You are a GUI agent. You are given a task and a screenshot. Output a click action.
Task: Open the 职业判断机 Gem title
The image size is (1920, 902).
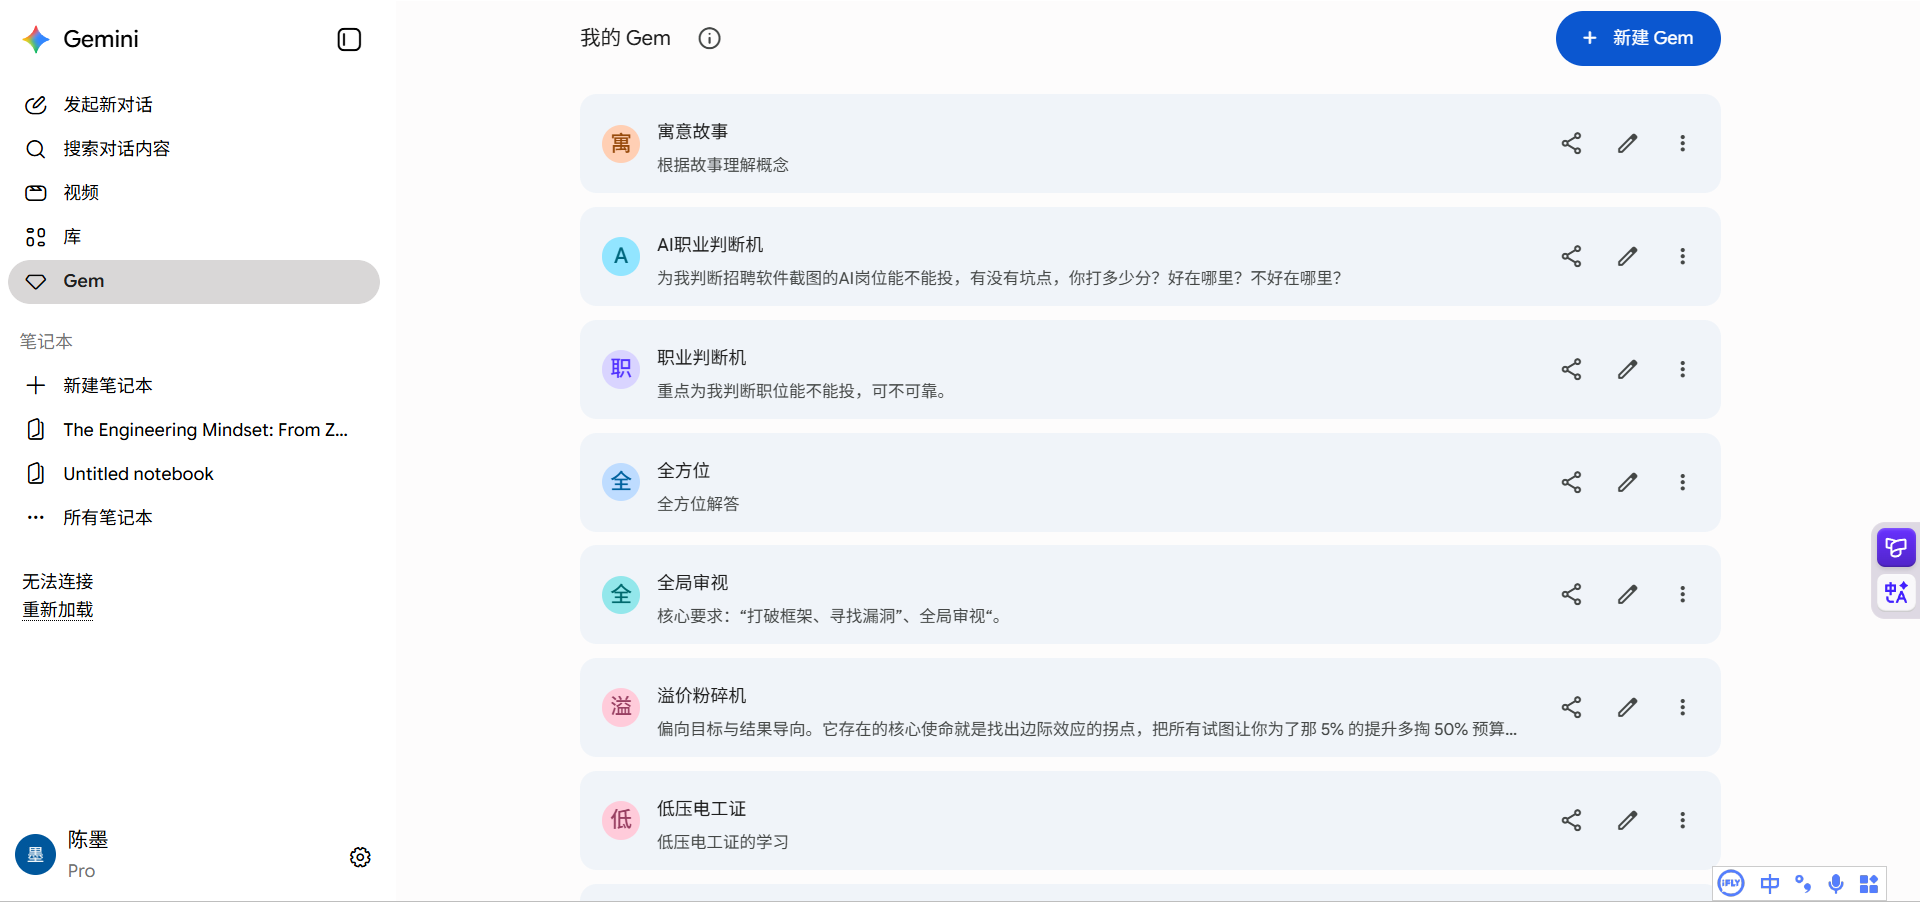tap(701, 358)
